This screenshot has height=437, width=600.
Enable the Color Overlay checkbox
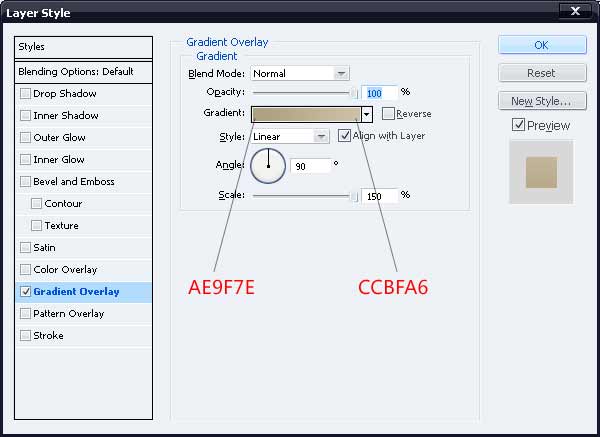tap(25, 269)
